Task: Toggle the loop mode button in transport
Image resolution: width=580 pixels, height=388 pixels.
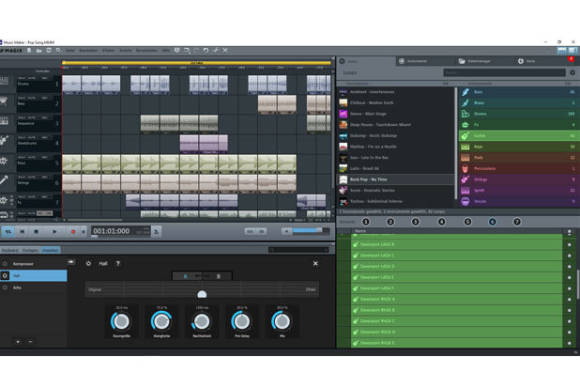Action: tap(8, 232)
